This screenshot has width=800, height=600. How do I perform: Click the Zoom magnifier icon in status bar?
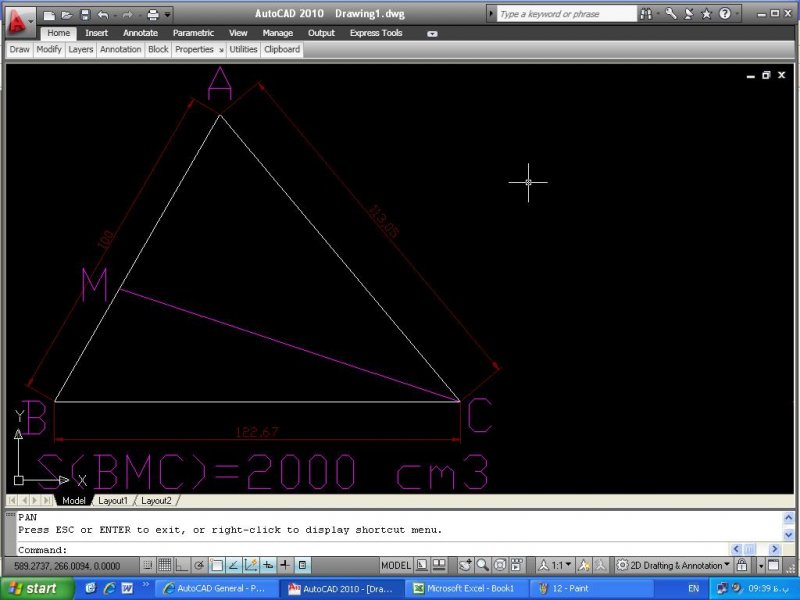point(483,565)
